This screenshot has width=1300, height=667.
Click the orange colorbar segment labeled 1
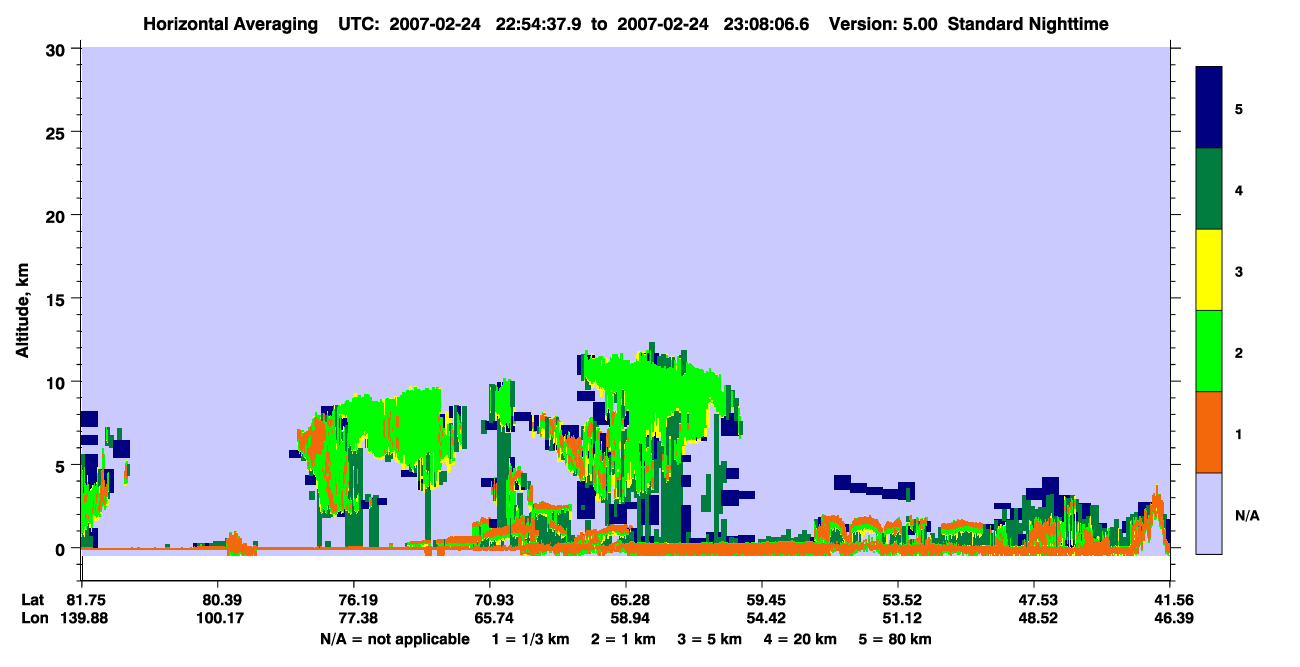1209,432
